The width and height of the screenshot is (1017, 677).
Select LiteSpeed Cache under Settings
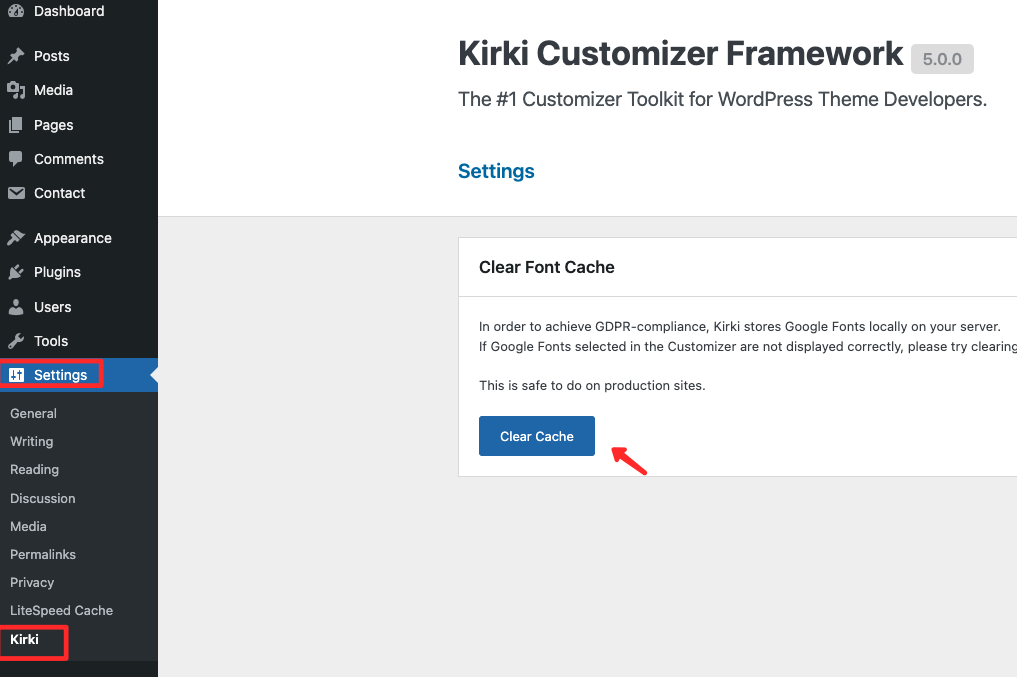62,610
